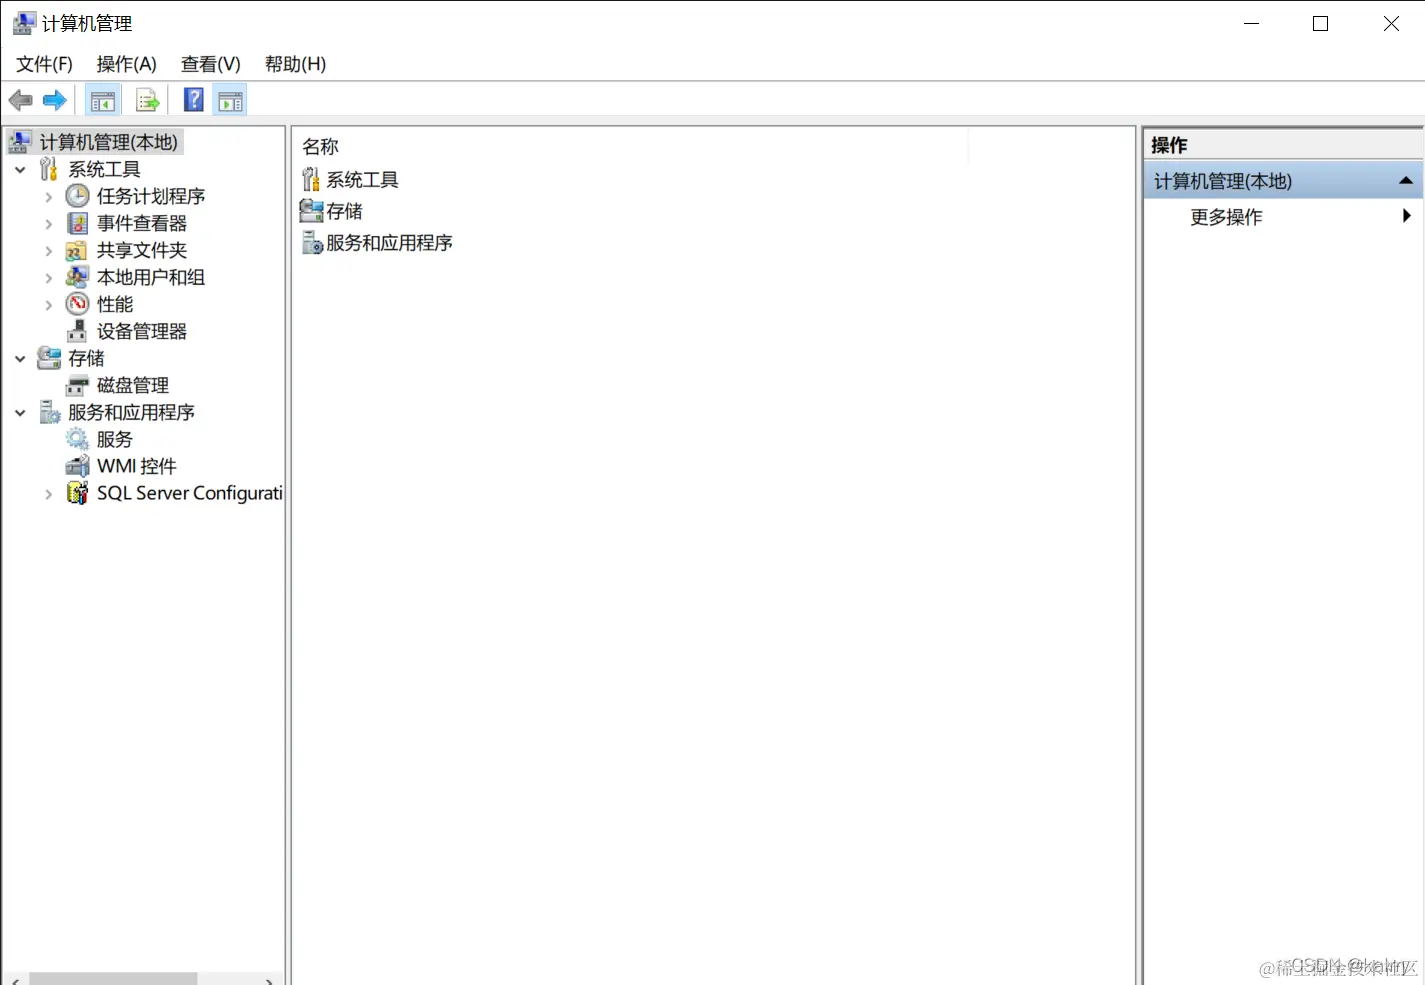
Task: Click the 服务 gear icon in the tree
Action: [x=77, y=439]
